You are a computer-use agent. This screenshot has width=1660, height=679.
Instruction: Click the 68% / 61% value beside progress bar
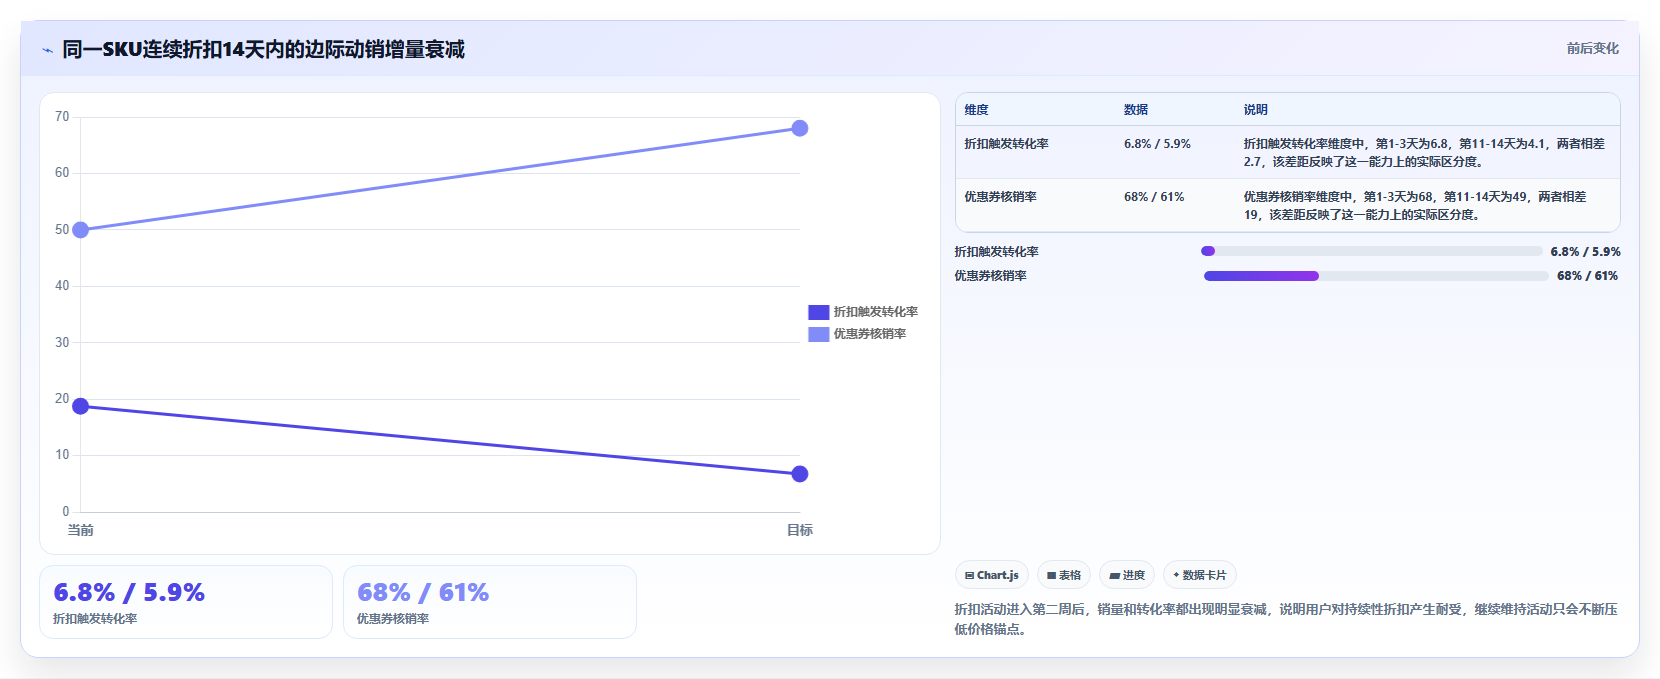coord(1588,276)
